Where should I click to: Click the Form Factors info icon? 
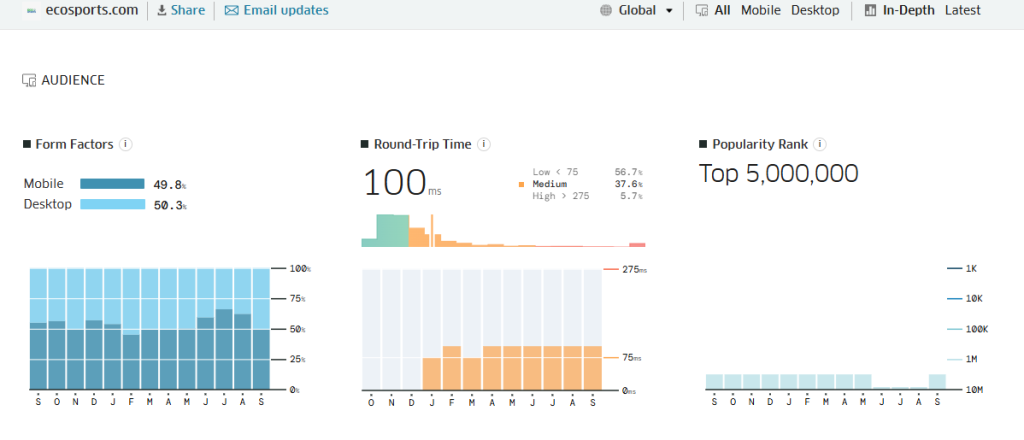click(x=126, y=144)
